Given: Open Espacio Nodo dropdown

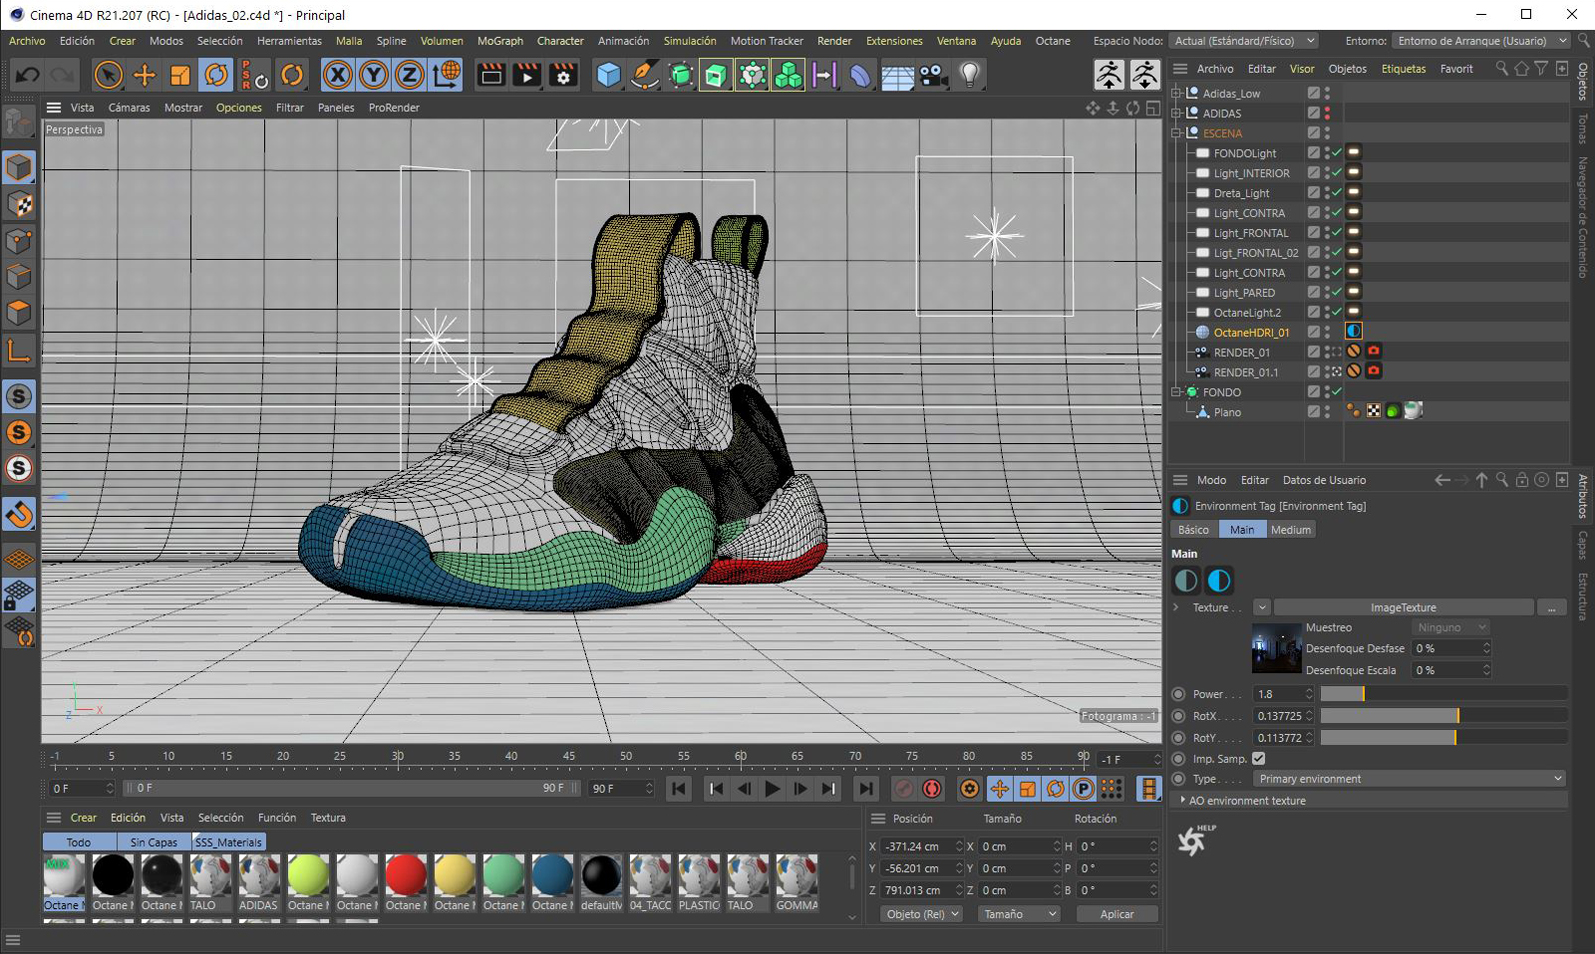Looking at the screenshot, I should click(1243, 41).
